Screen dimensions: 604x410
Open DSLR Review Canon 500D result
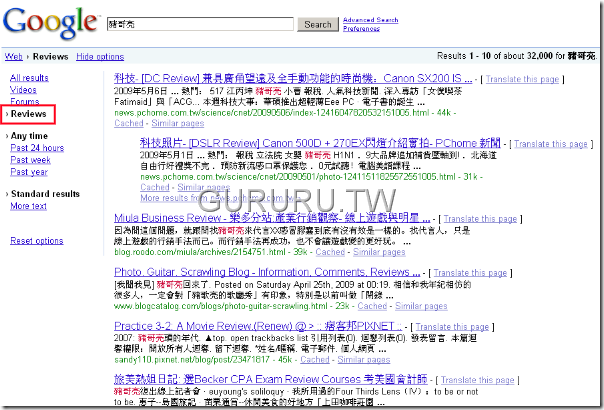pyautogui.click(x=320, y=143)
